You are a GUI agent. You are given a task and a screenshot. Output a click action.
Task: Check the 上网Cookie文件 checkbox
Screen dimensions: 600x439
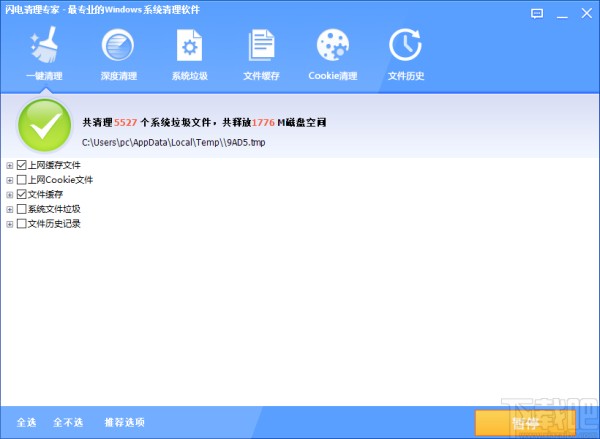21,180
